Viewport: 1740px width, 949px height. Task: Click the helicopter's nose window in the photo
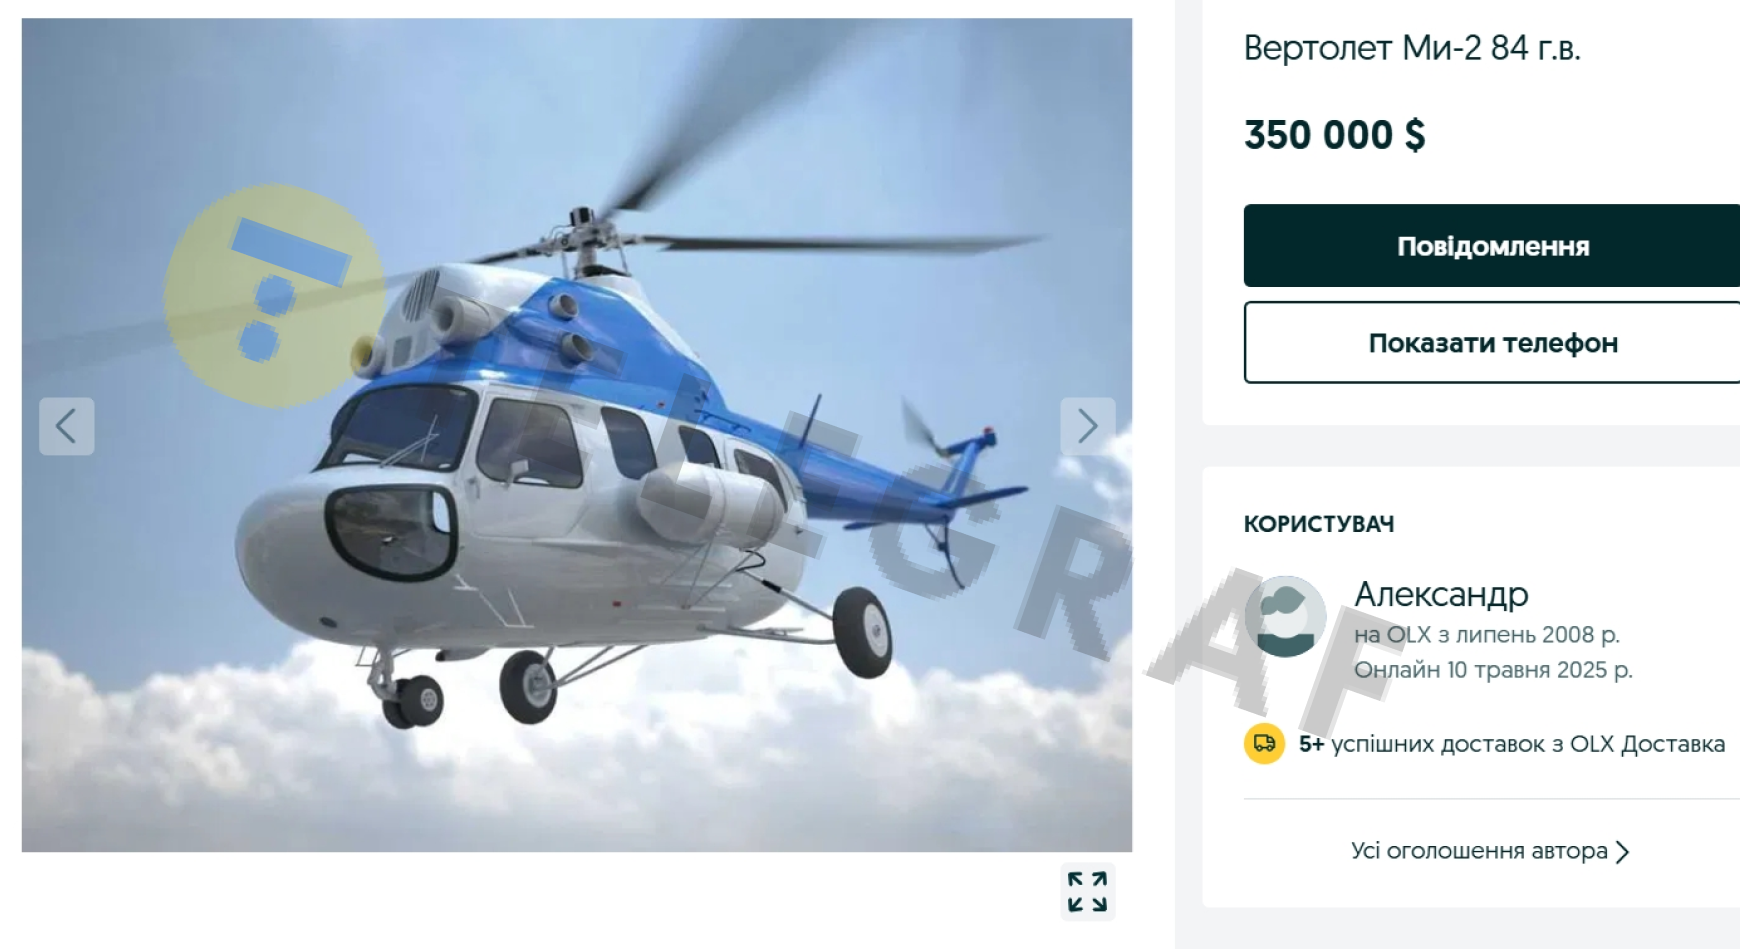coord(391,531)
